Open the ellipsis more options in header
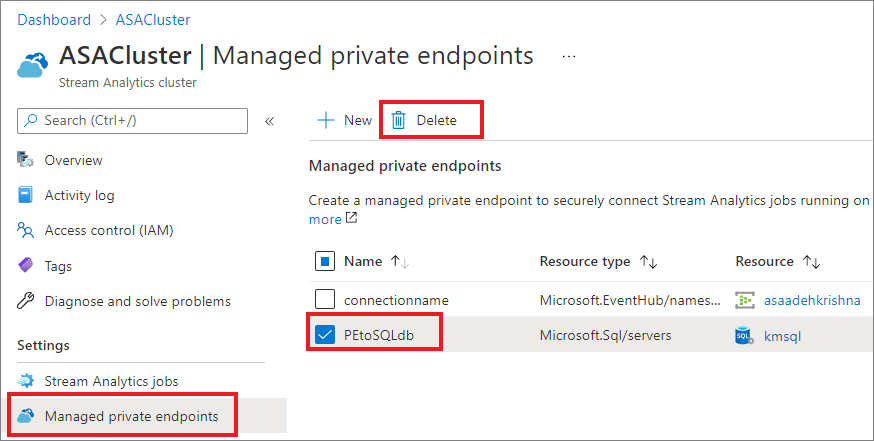This screenshot has width=874, height=441. (569, 56)
